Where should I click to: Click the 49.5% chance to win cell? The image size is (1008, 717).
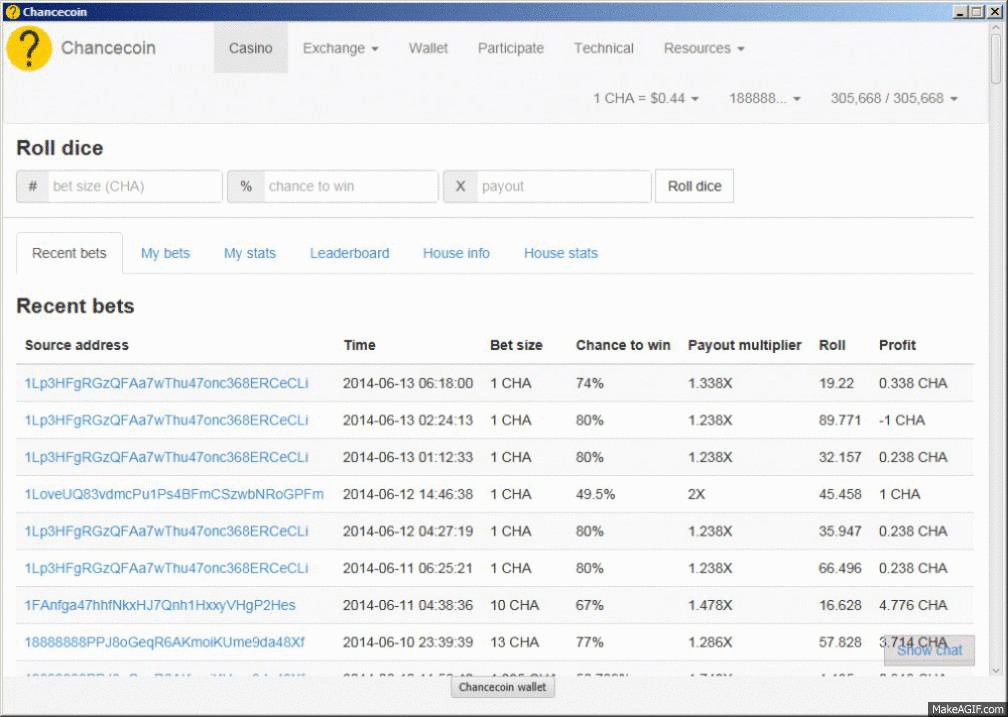tap(595, 495)
